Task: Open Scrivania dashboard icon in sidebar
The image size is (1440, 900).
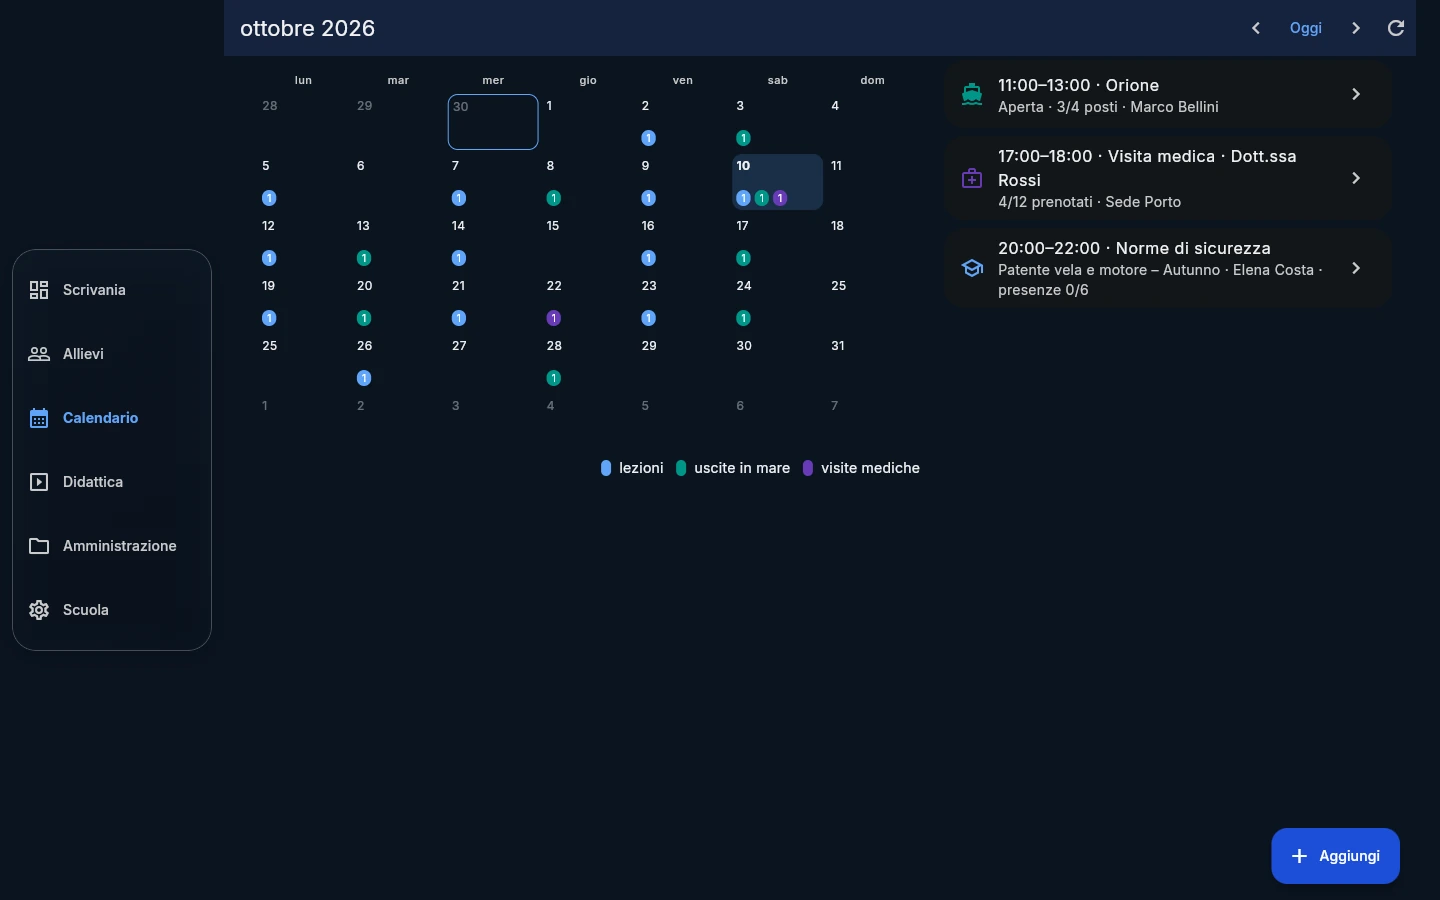Action: pyautogui.click(x=39, y=290)
